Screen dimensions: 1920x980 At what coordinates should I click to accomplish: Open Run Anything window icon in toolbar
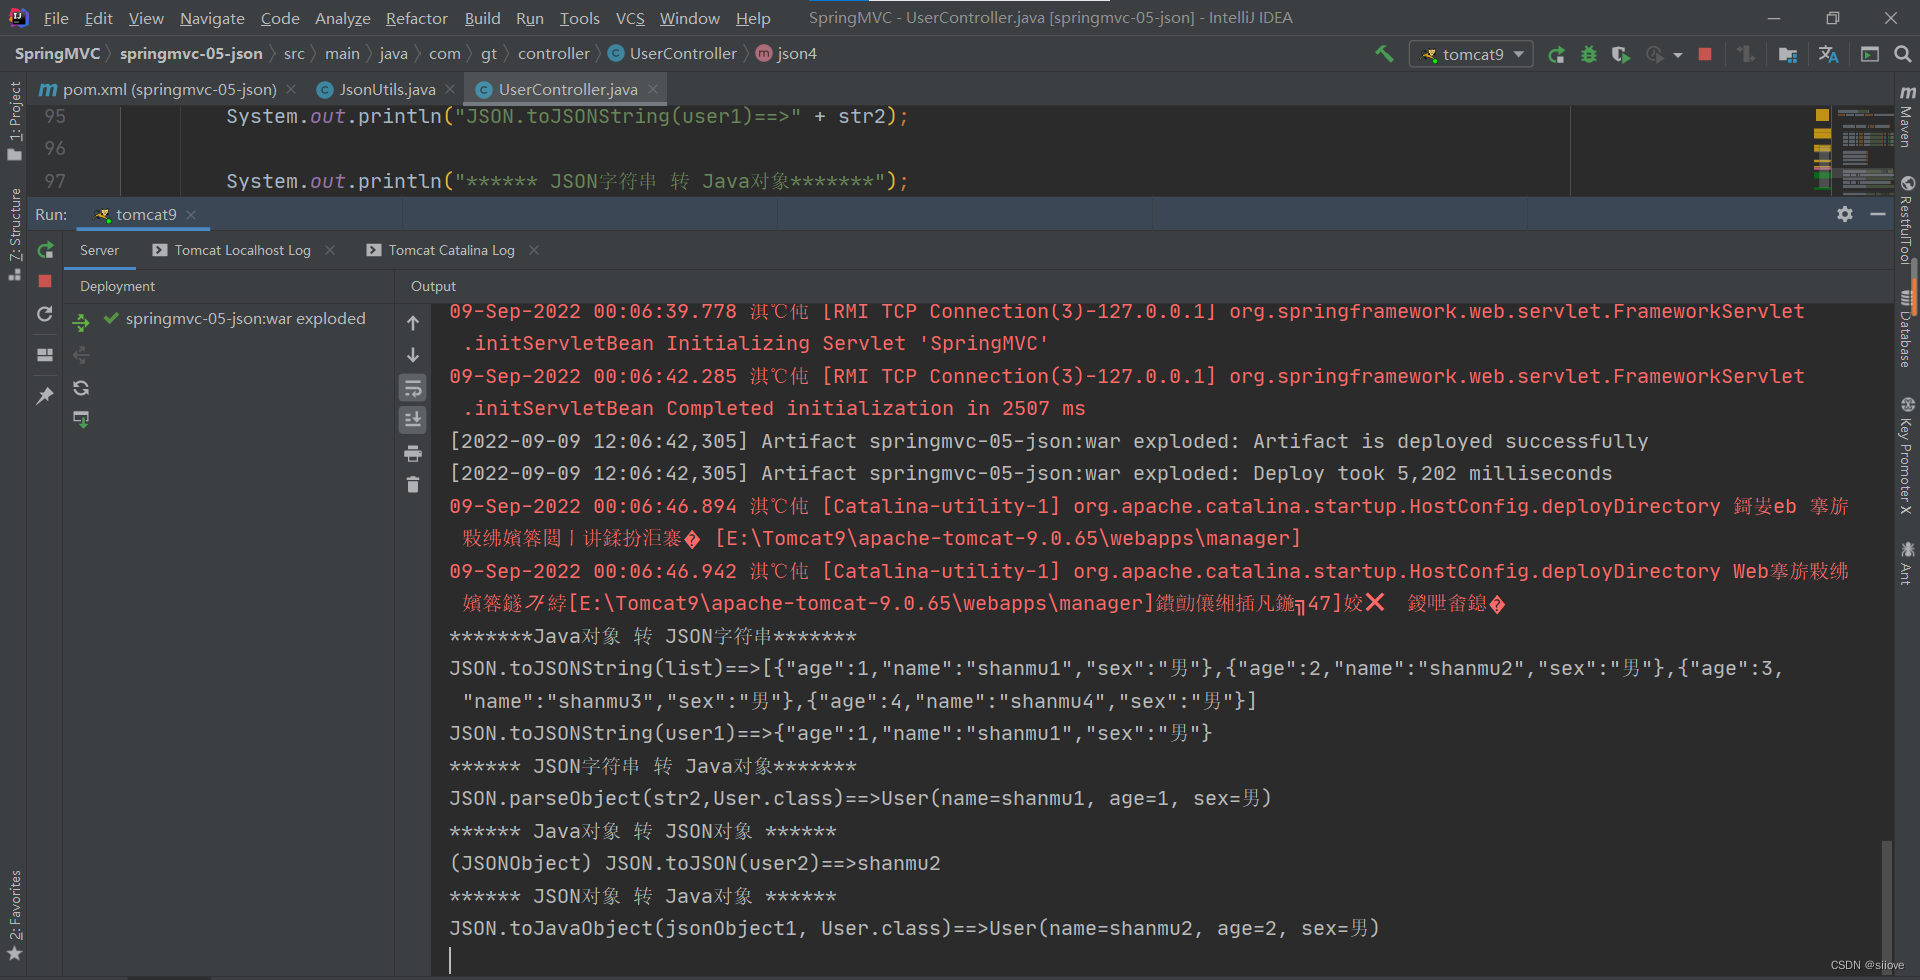coord(1870,54)
